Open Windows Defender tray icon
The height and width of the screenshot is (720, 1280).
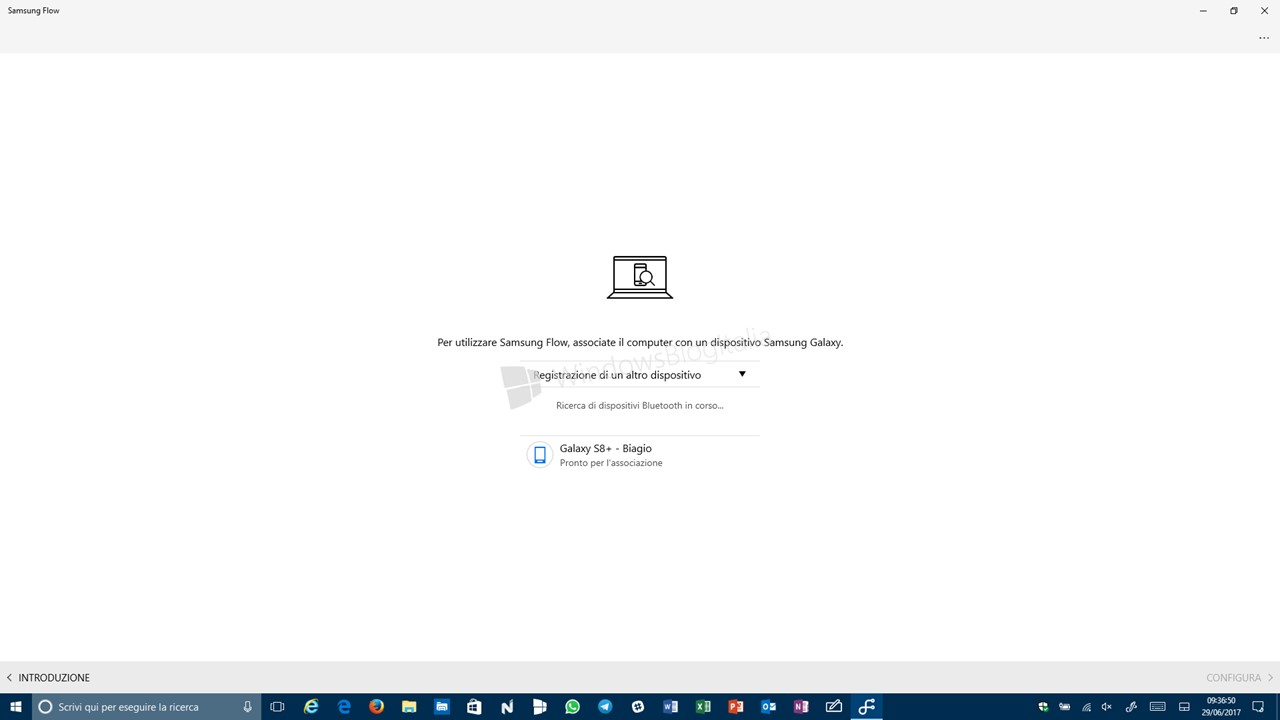coord(1043,706)
